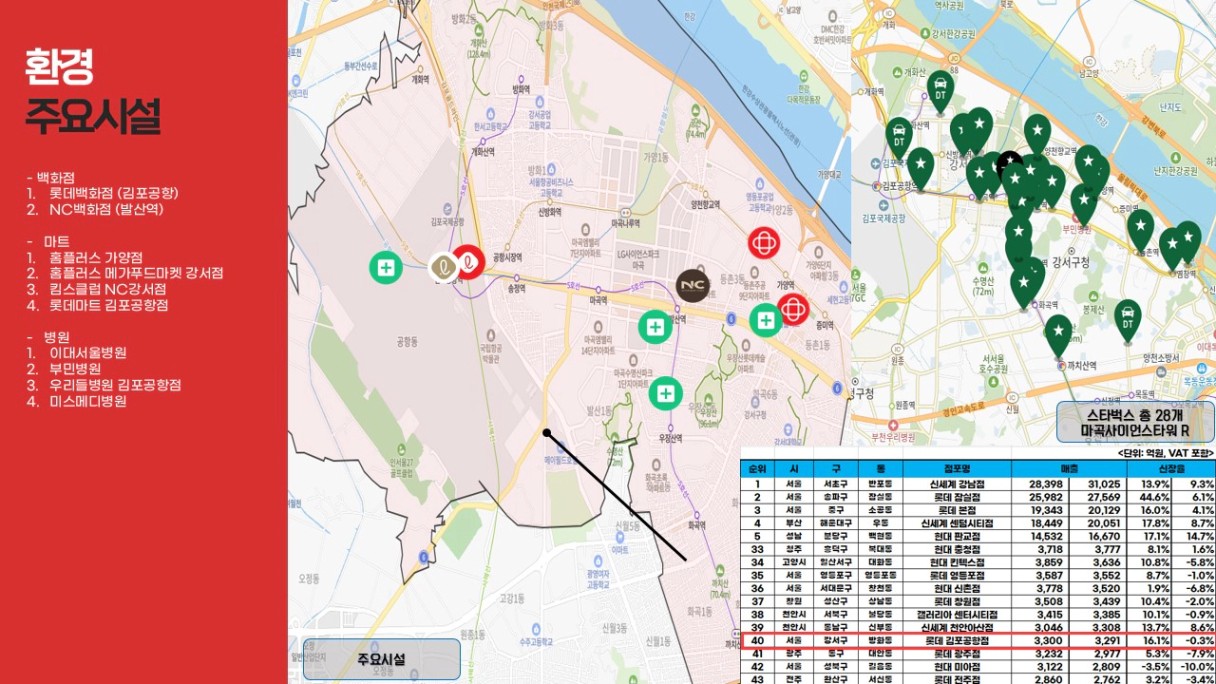This screenshot has height=684, width=1216.
Task: Click the red Homeplus marker near 양천향교역
Action: [x=764, y=243]
